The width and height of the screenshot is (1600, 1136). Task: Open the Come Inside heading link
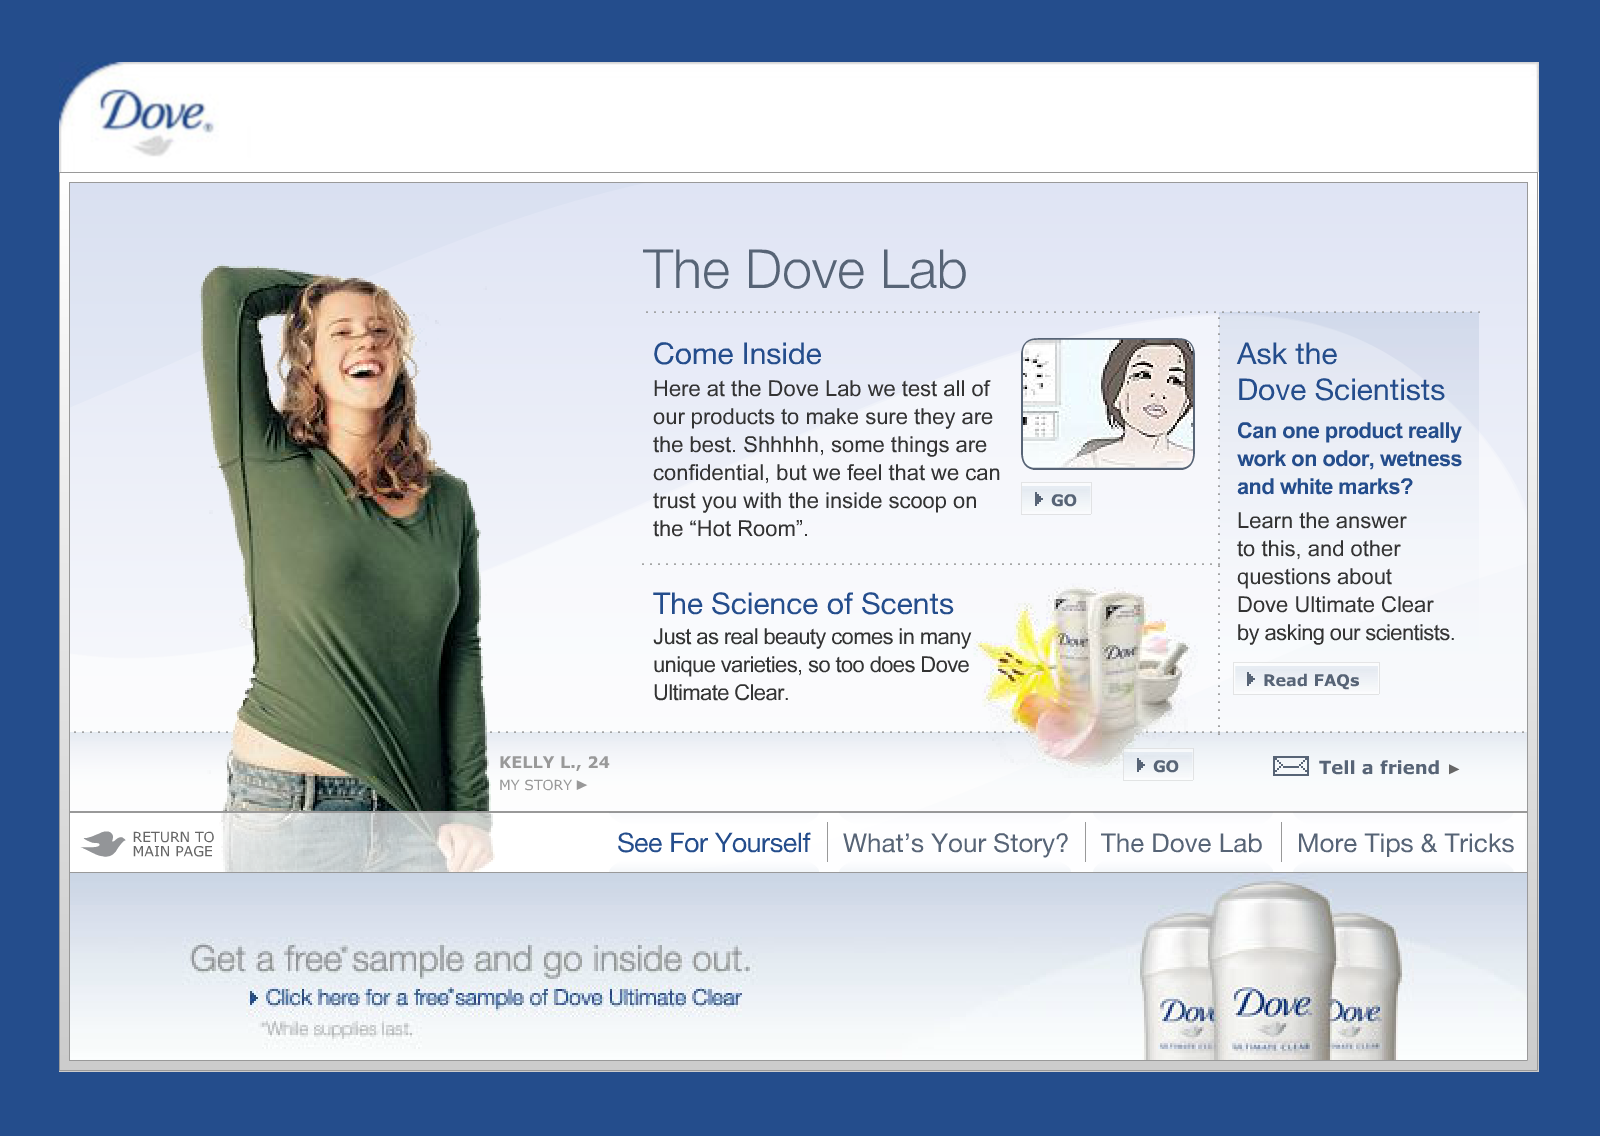coord(737,354)
